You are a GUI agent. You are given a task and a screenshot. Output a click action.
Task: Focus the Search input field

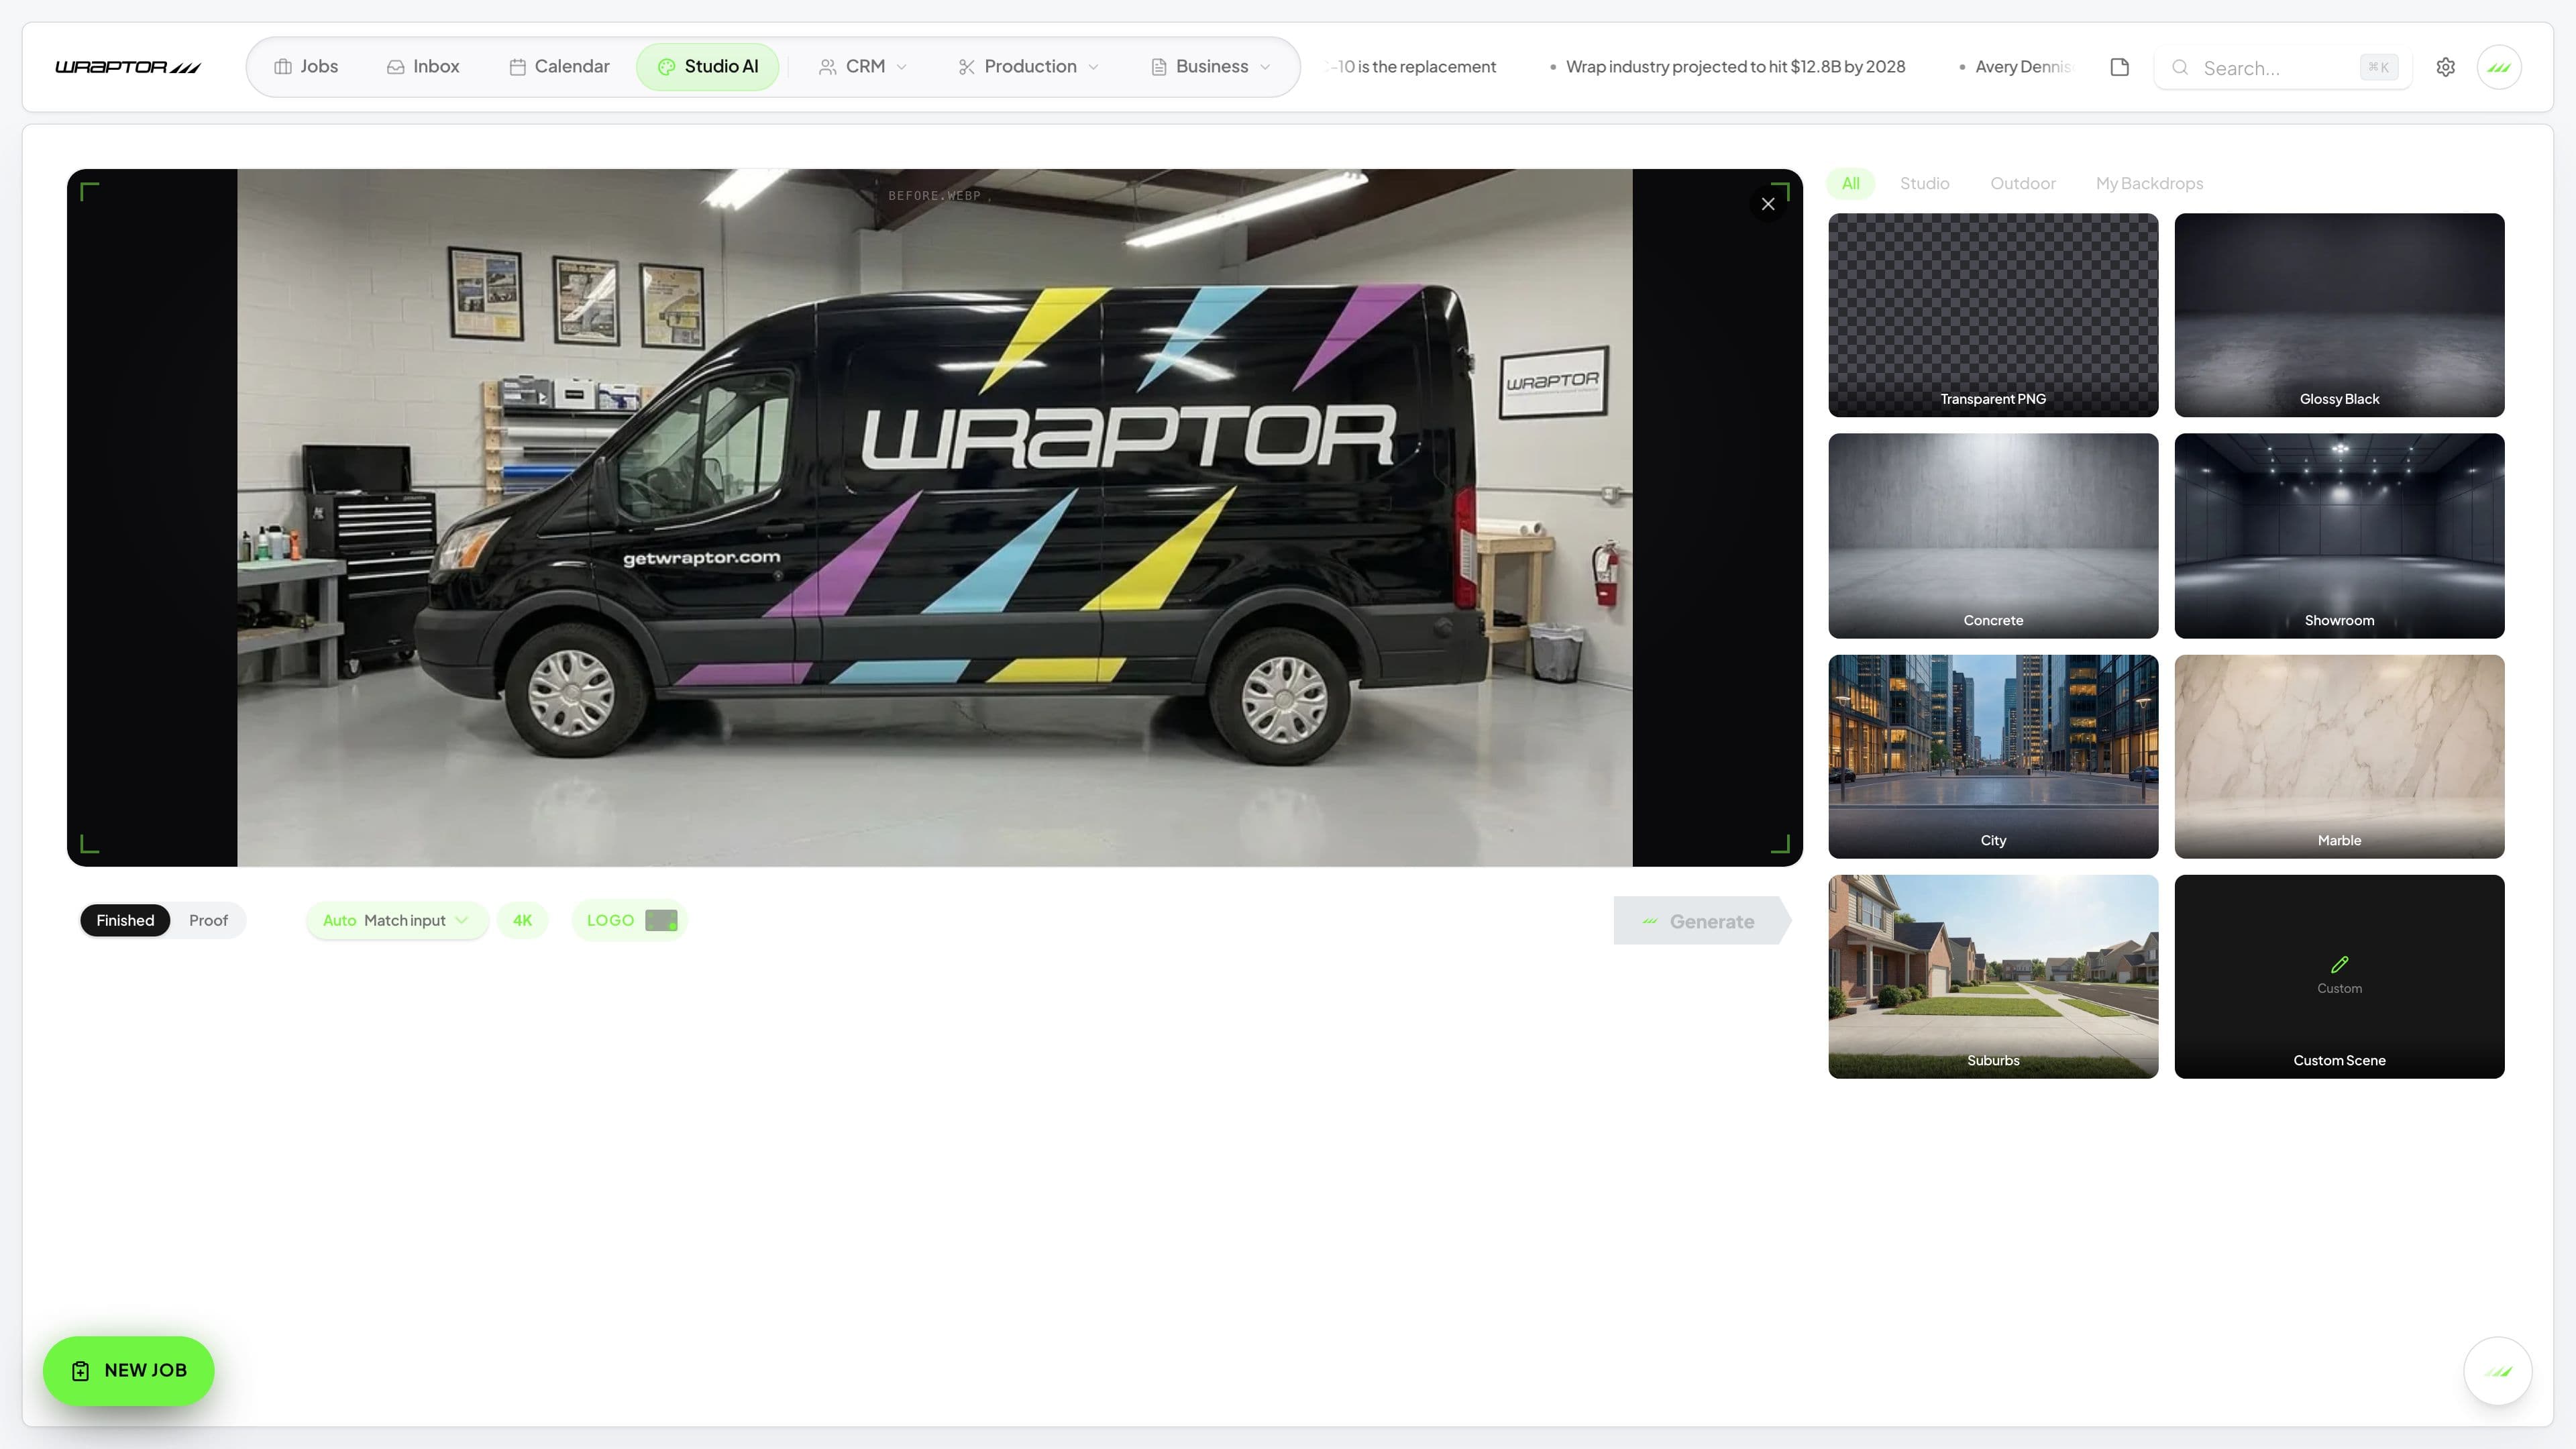(2282, 68)
